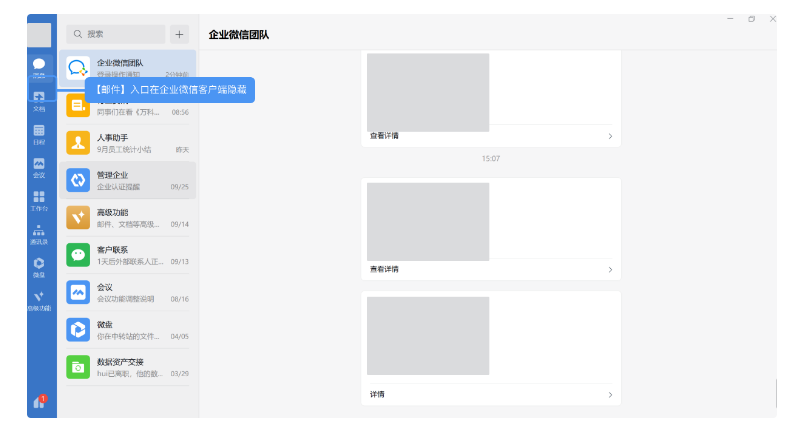Click the chat window vertical scrollbar
Screen dimensions: 795x448
775,393
